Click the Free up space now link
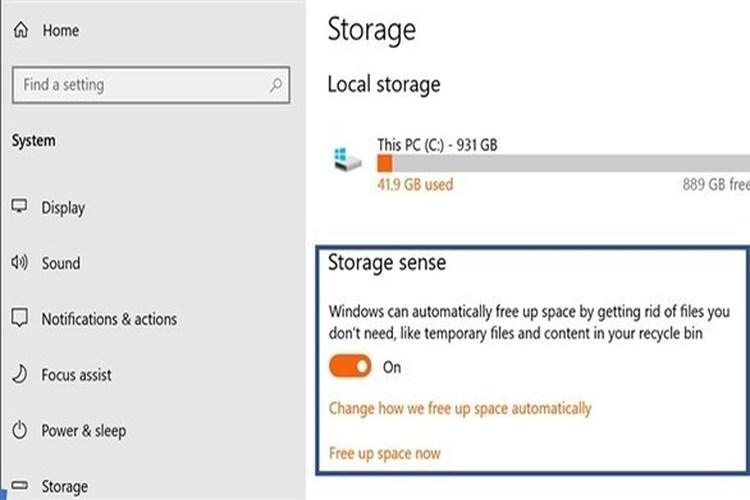The width and height of the screenshot is (750, 500). click(x=385, y=453)
